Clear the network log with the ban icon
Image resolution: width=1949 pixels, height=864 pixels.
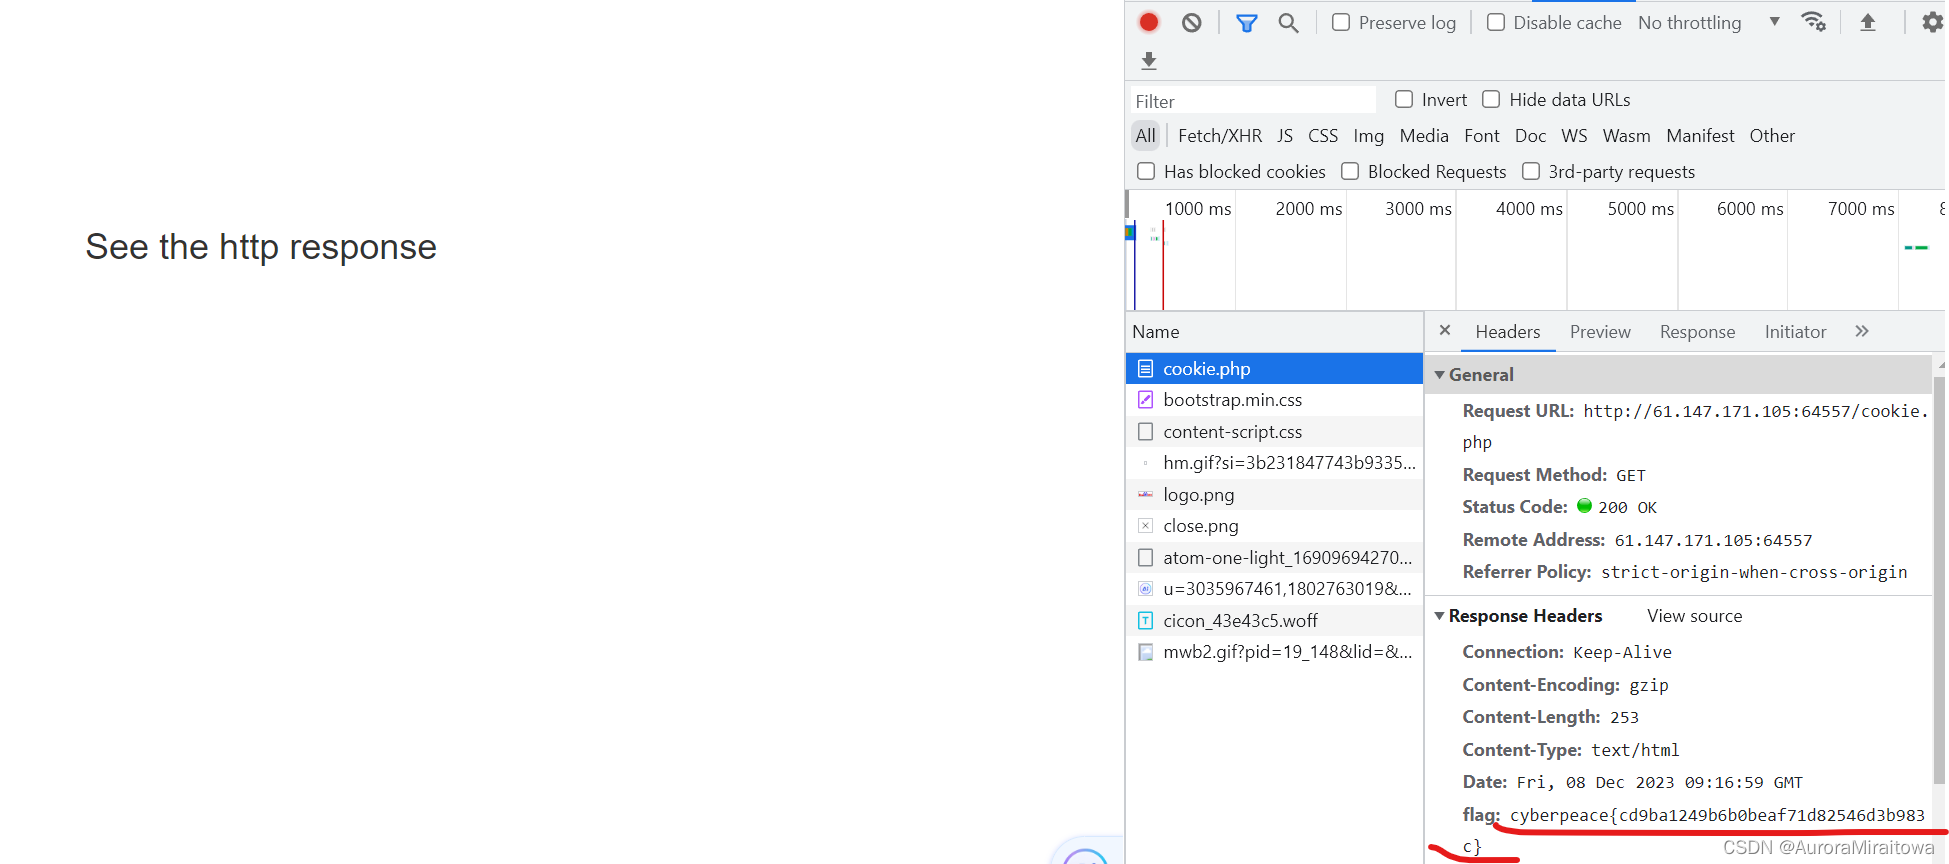(x=1191, y=22)
